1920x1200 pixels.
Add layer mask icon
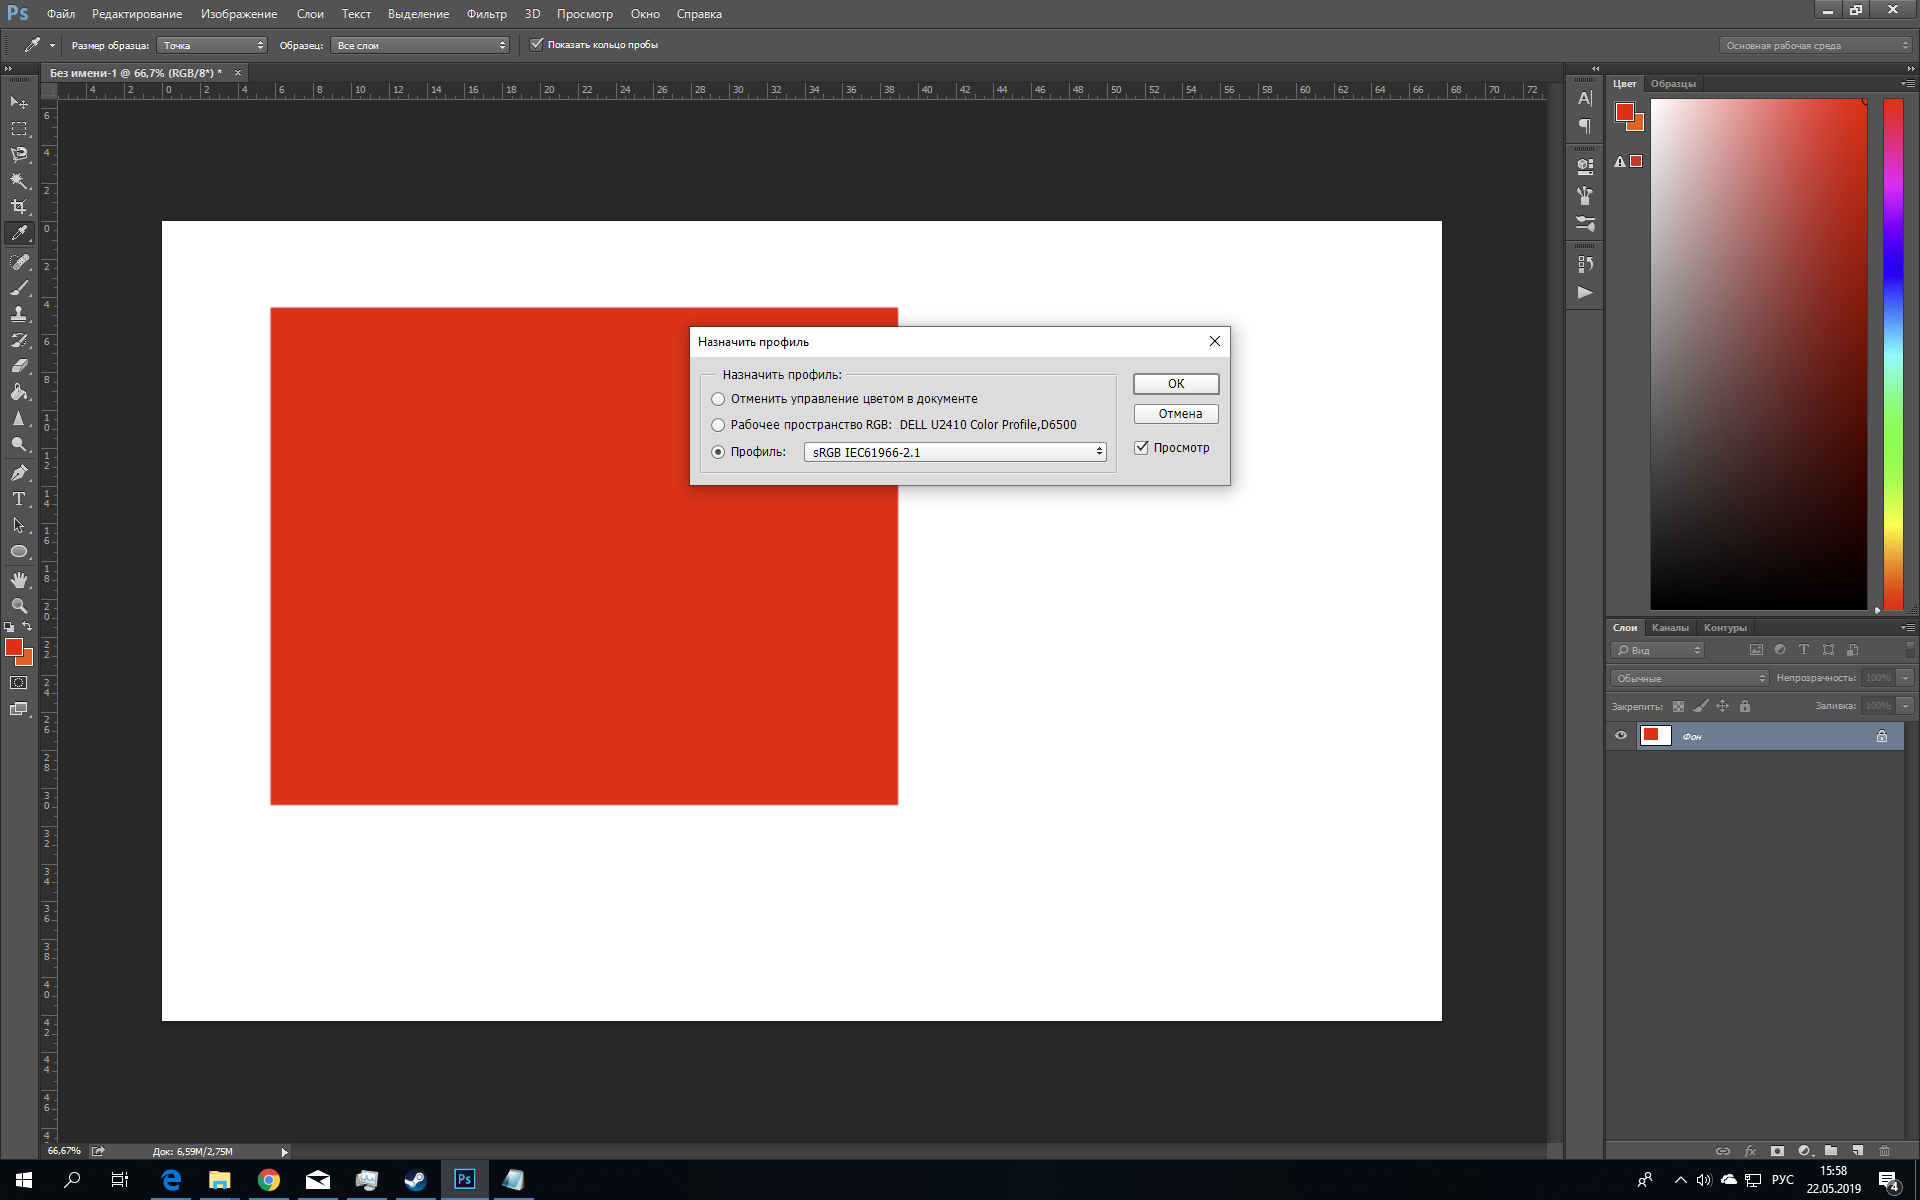pos(1777,1151)
